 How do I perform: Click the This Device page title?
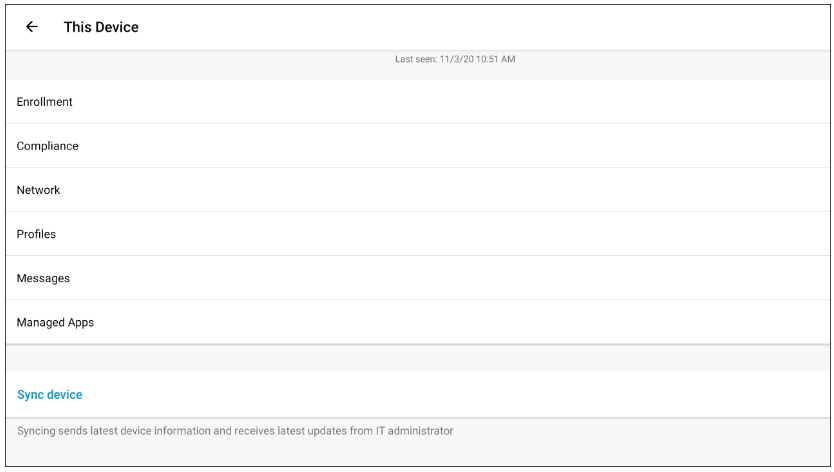[101, 27]
